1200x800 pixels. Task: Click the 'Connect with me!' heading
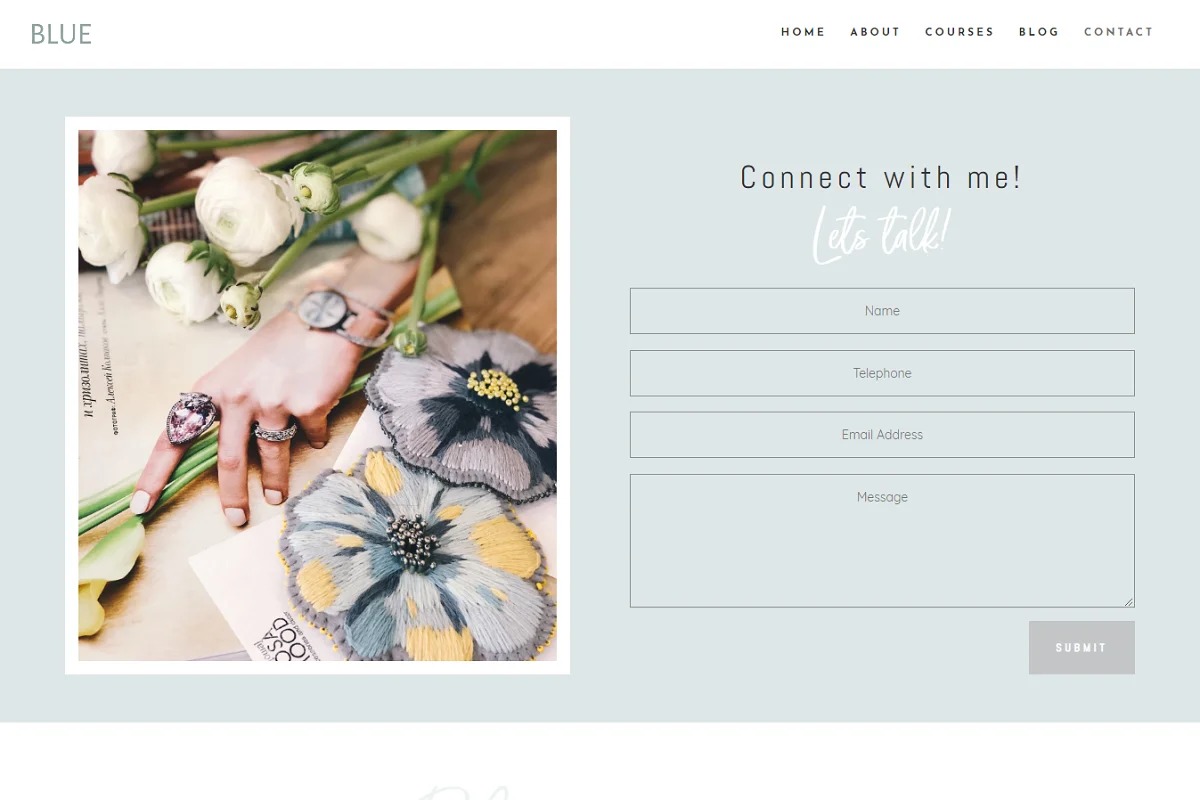[881, 177]
